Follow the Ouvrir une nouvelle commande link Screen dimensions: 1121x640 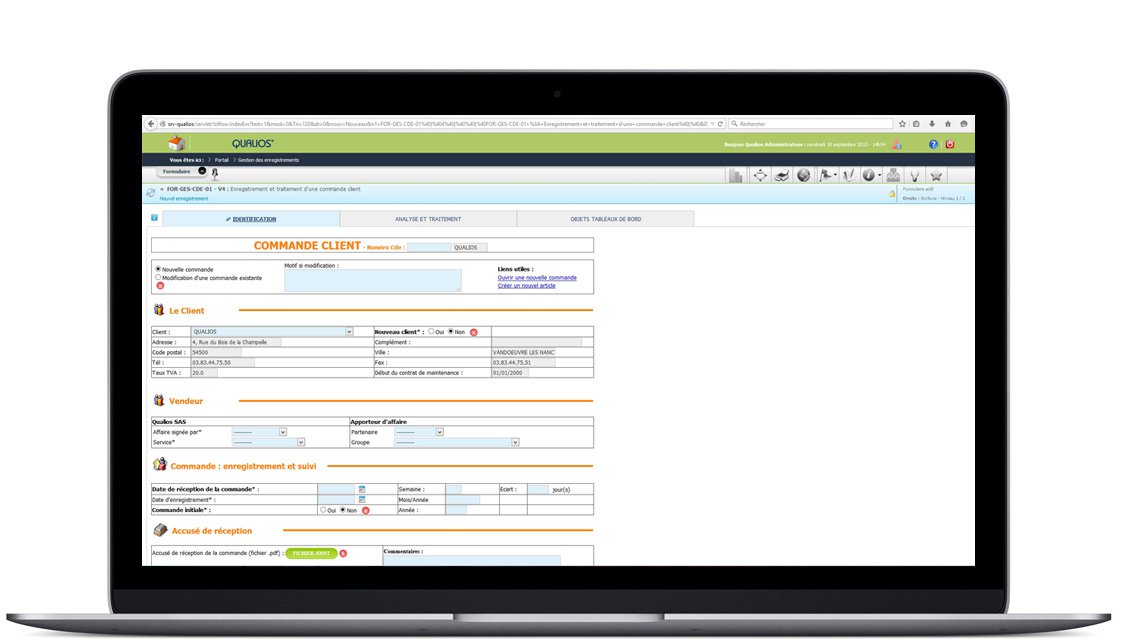point(537,277)
